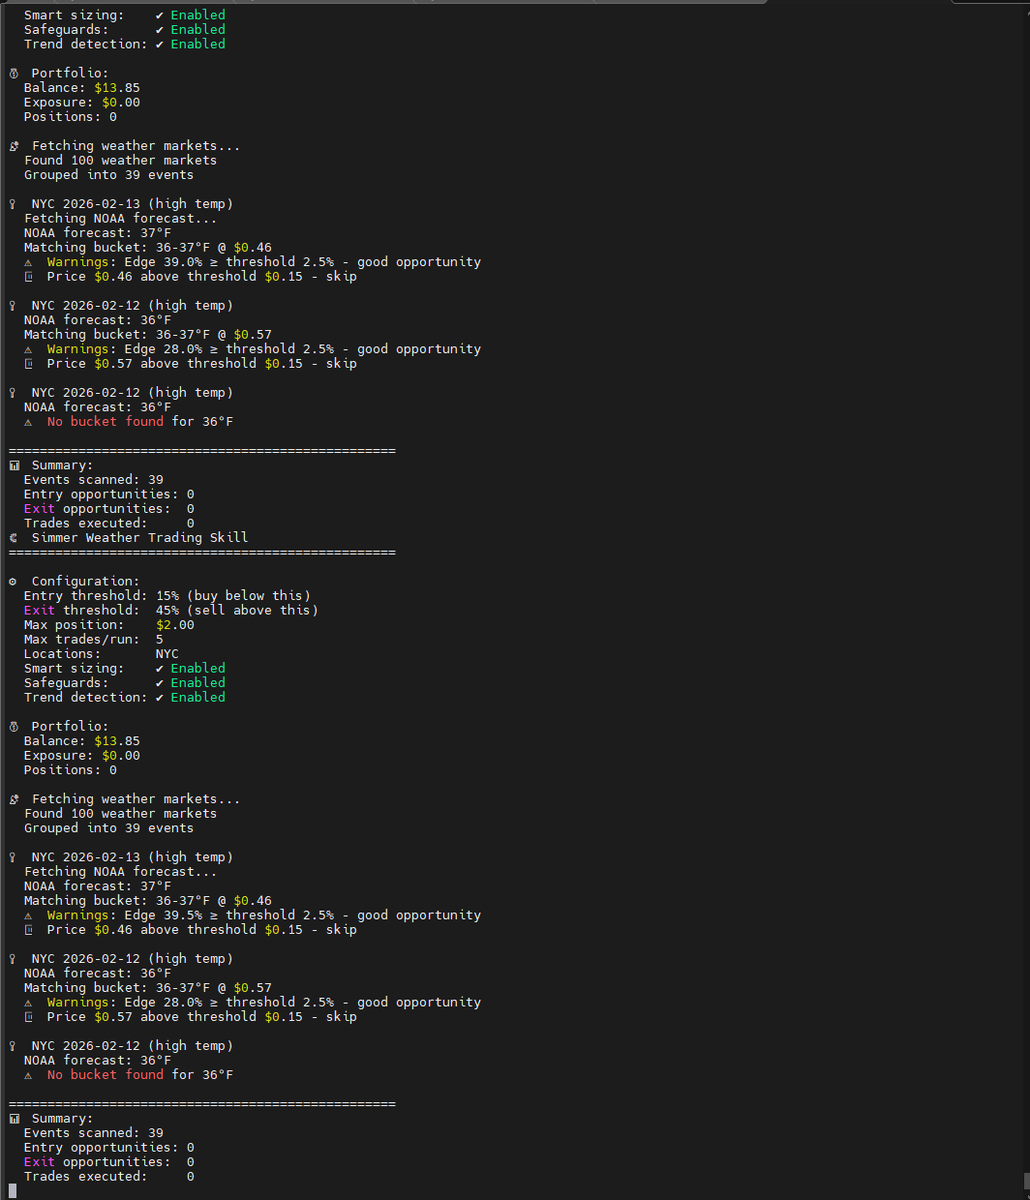Select the "Max position:" label
Viewport: 1030px width, 1200px height.
tap(74, 625)
